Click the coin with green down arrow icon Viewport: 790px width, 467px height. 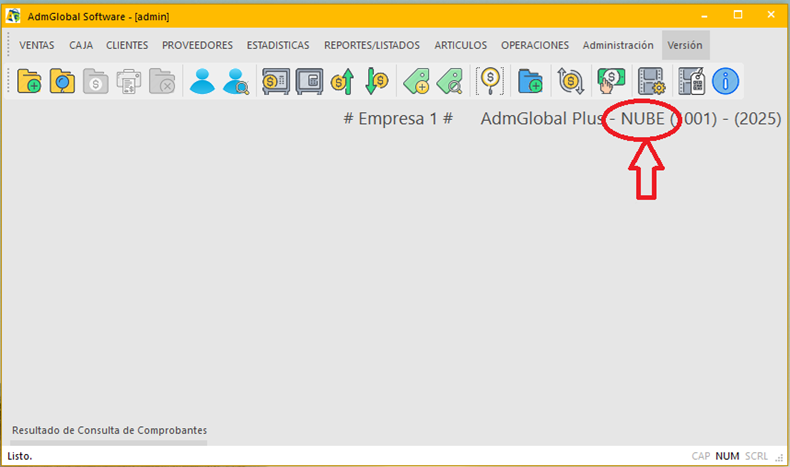(x=376, y=81)
